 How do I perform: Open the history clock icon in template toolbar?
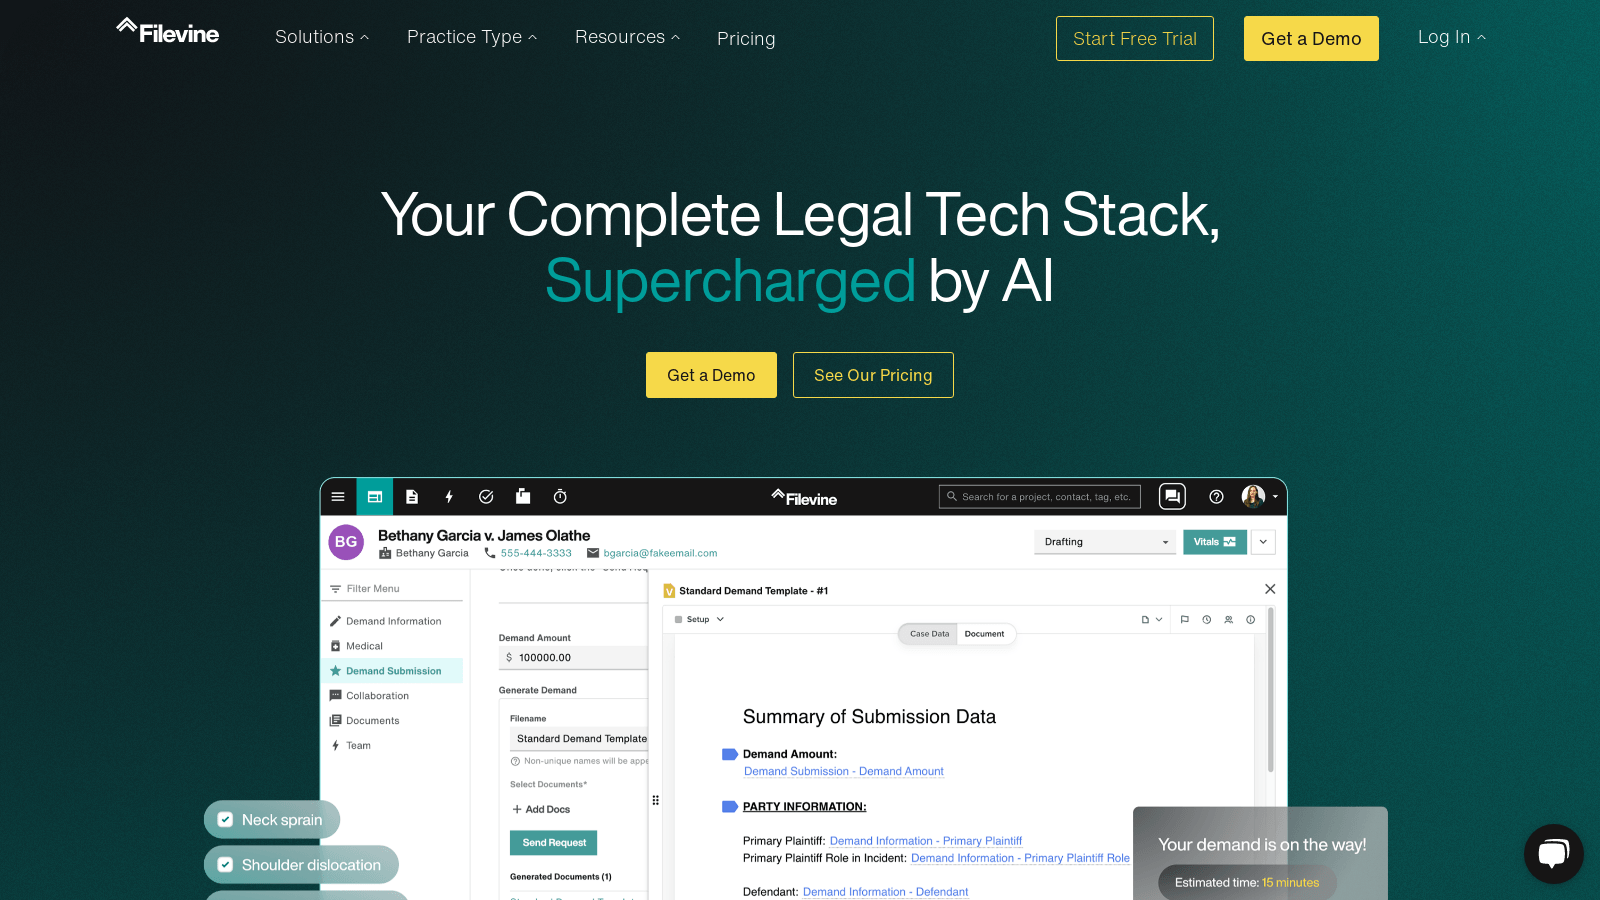[x=1207, y=620]
